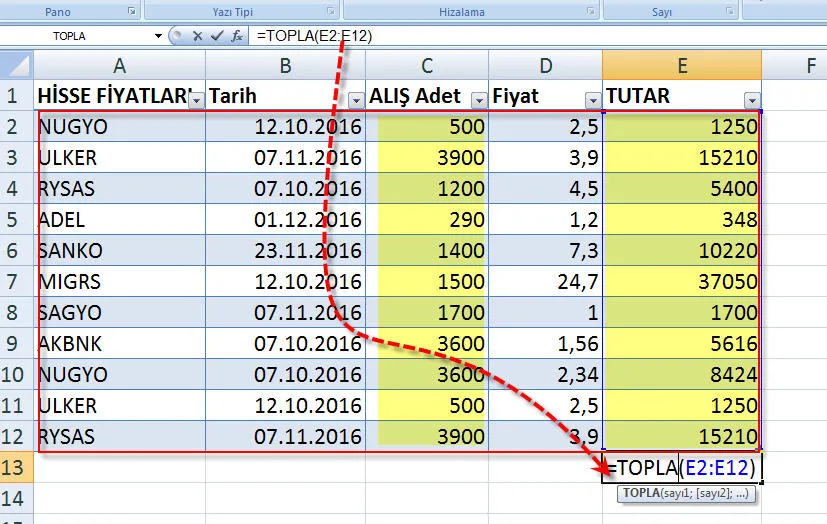Image resolution: width=827 pixels, height=524 pixels.
Task: Open Yazı Tipi dialog launcher
Action: pyautogui.click(x=331, y=12)
